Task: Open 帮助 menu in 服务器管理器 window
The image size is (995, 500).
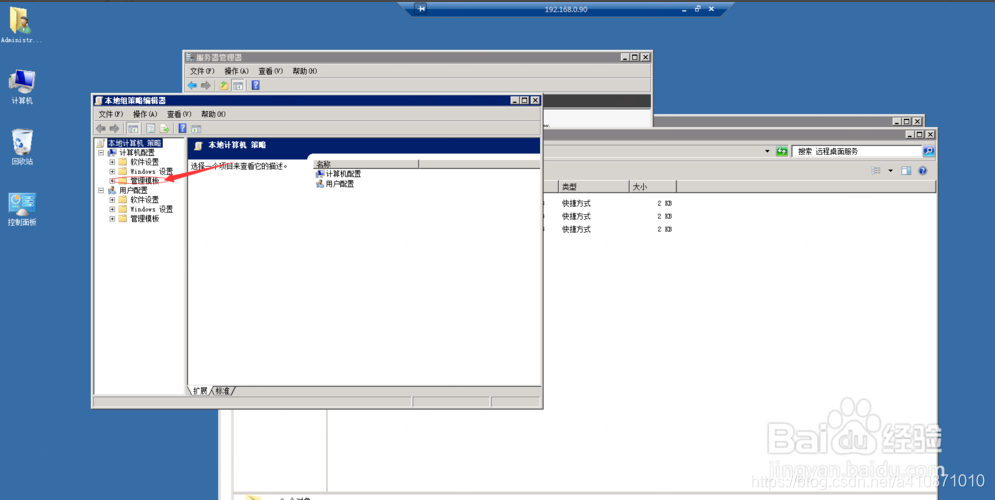Action: (305, 71)
